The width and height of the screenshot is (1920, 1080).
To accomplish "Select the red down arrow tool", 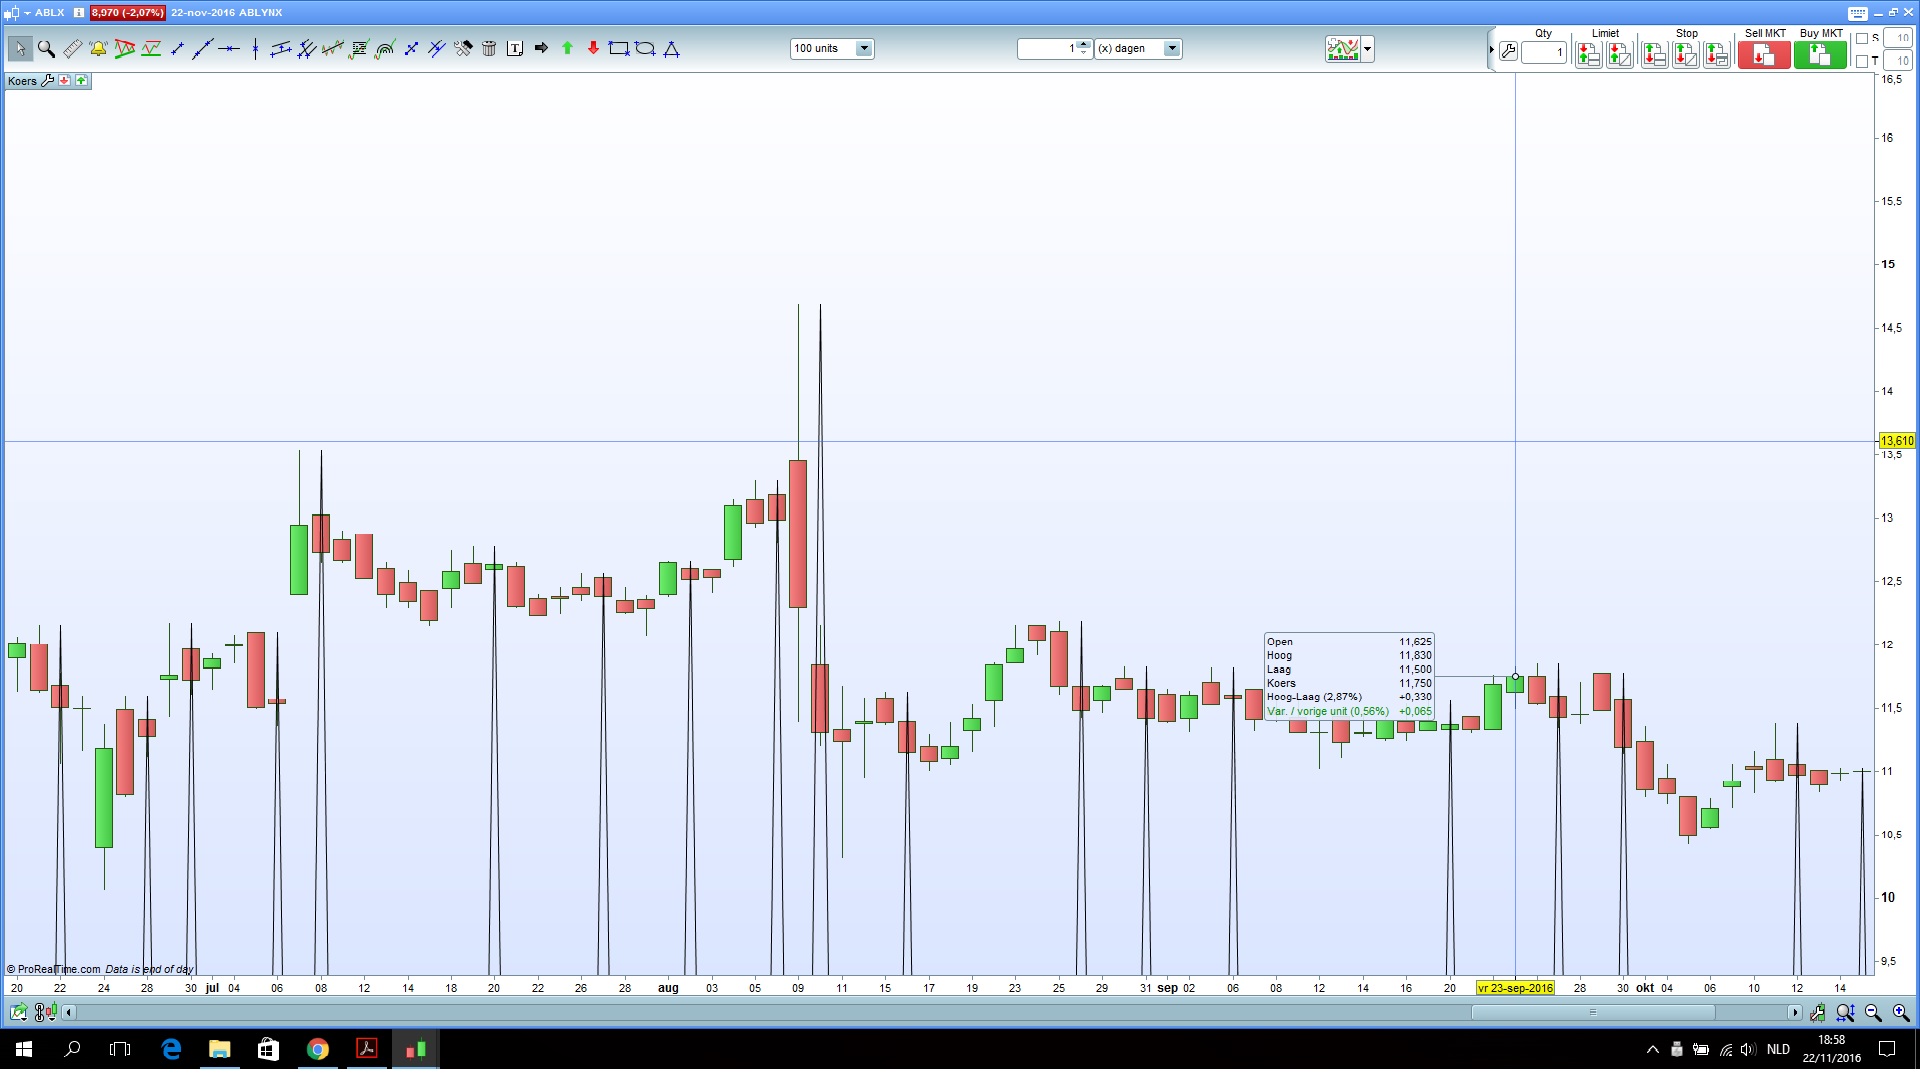I will coord(593,49).
